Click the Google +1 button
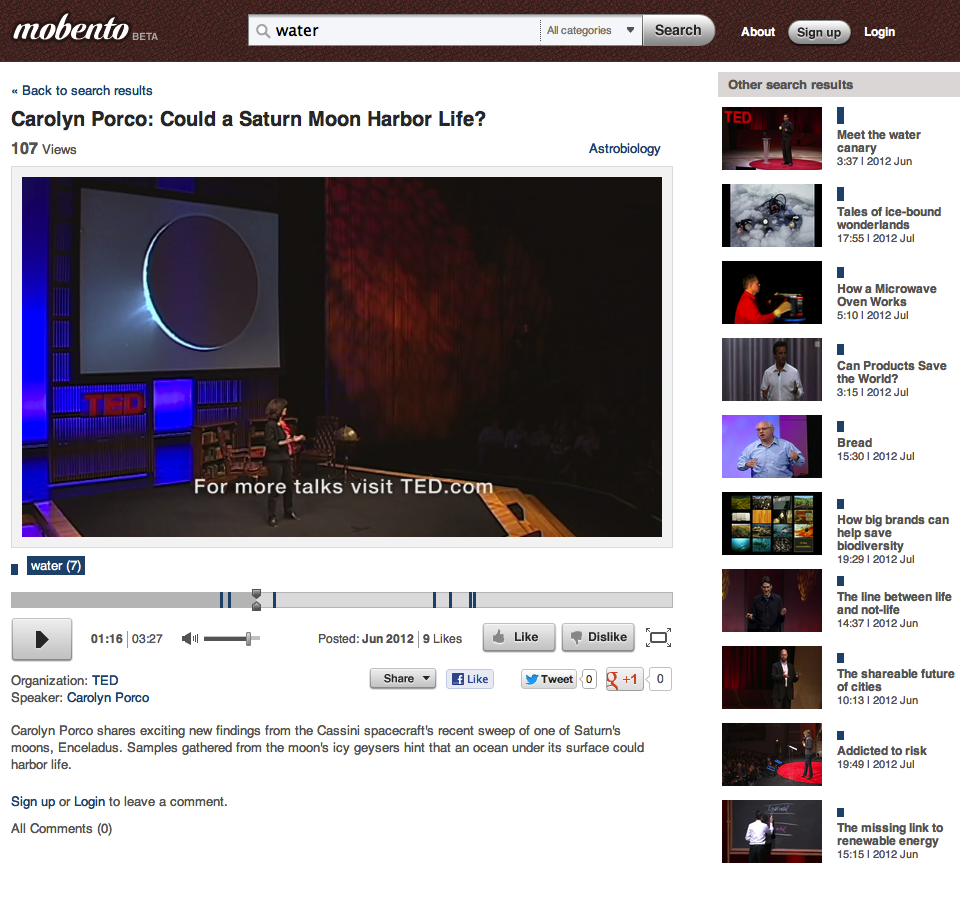960x898 pixels. pyautogui.click(x=624, y=679)
